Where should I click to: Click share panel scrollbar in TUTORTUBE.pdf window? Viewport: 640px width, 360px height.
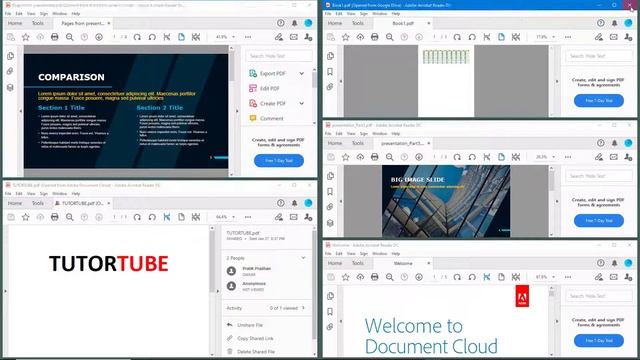314,284
